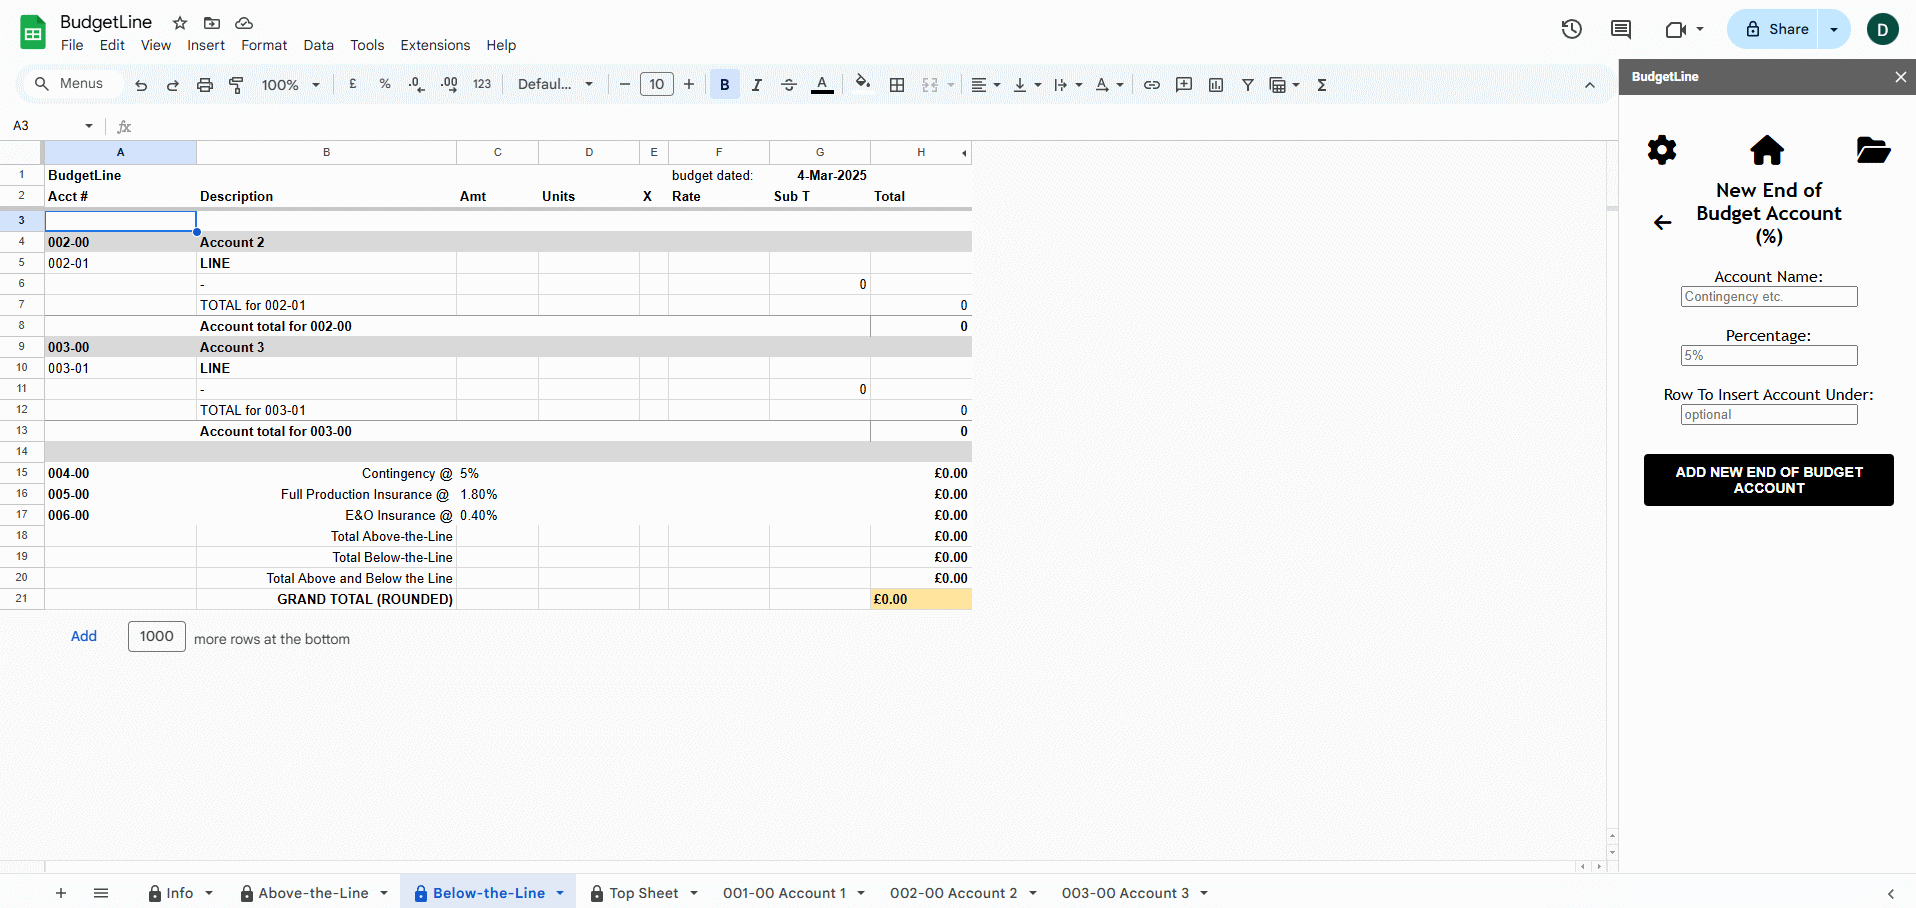
Task: Move document with folder icon
Action: click(212, 23)
